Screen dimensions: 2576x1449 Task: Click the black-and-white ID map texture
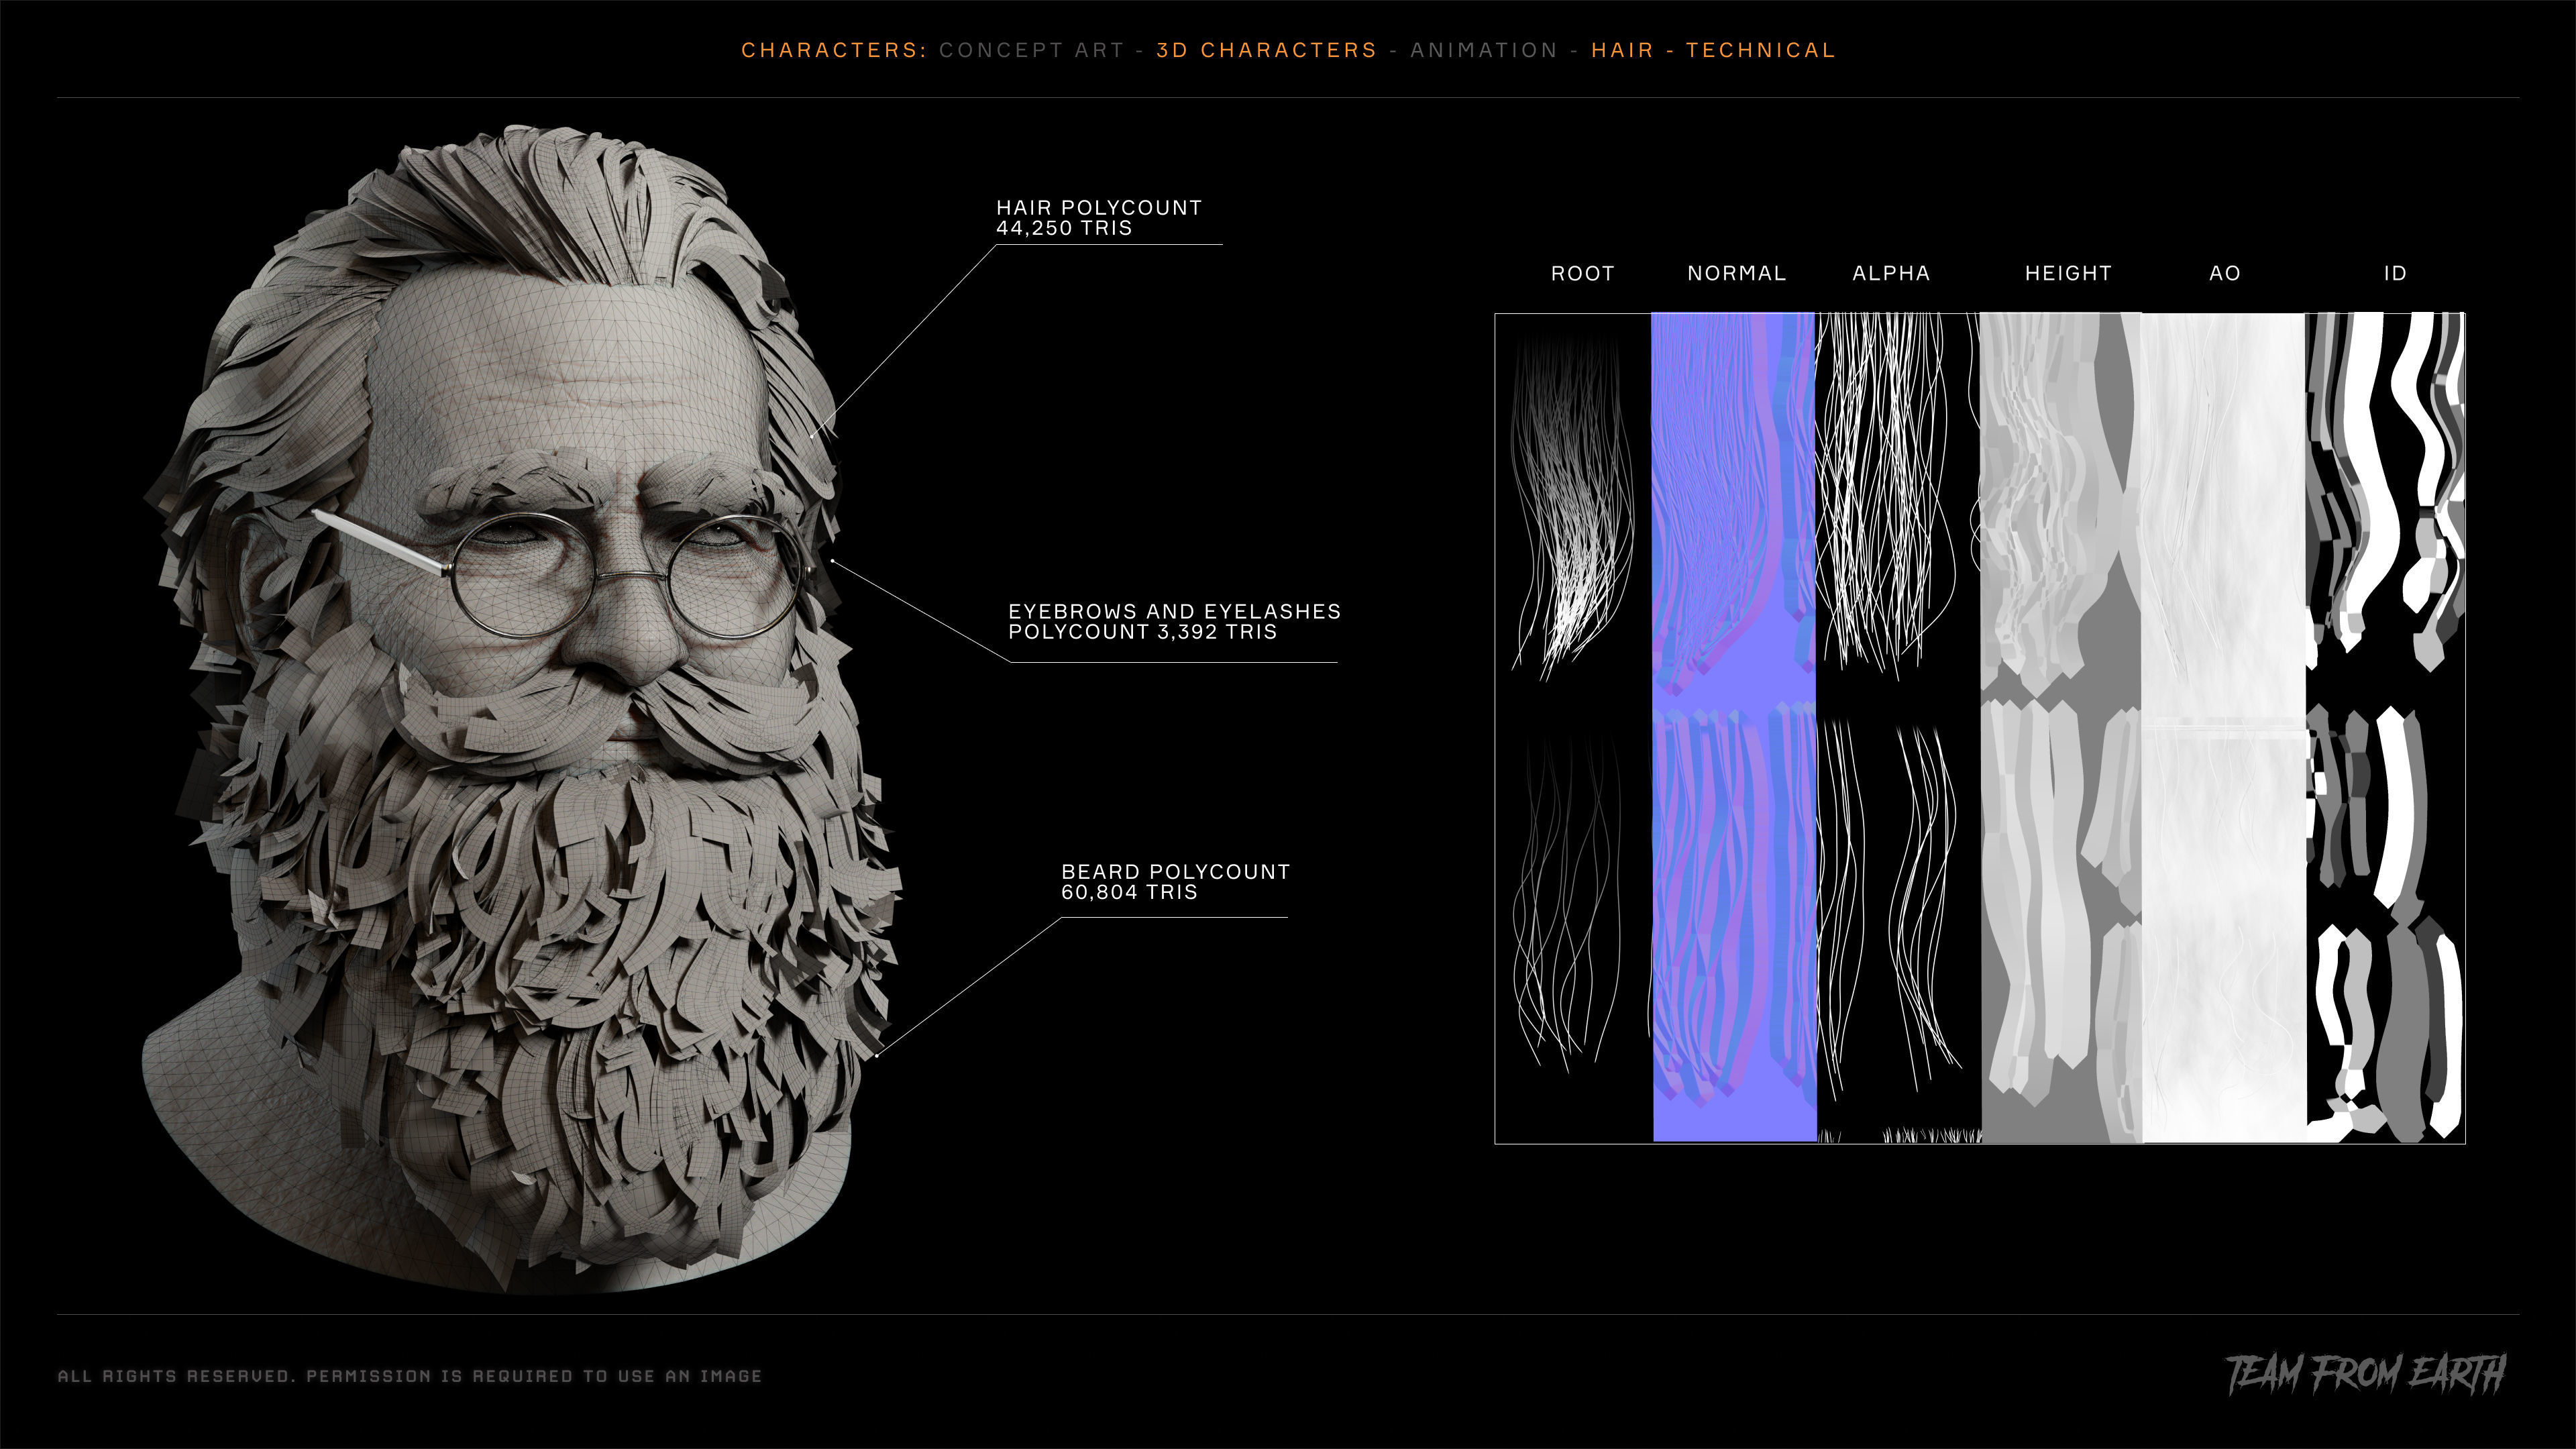[2385, 727]
